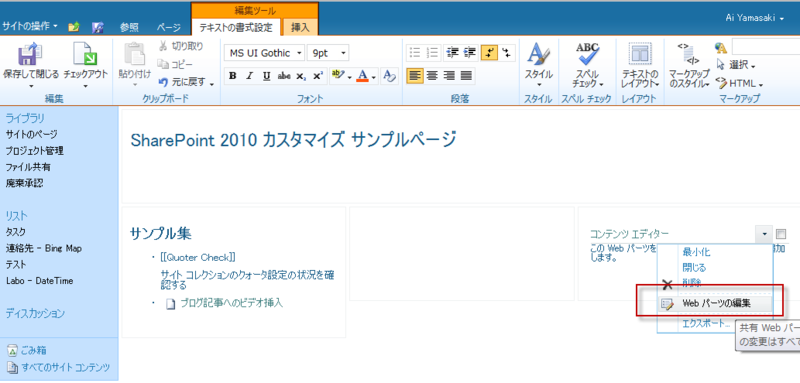Open the サイトの操作 menu

coord(30,25)
